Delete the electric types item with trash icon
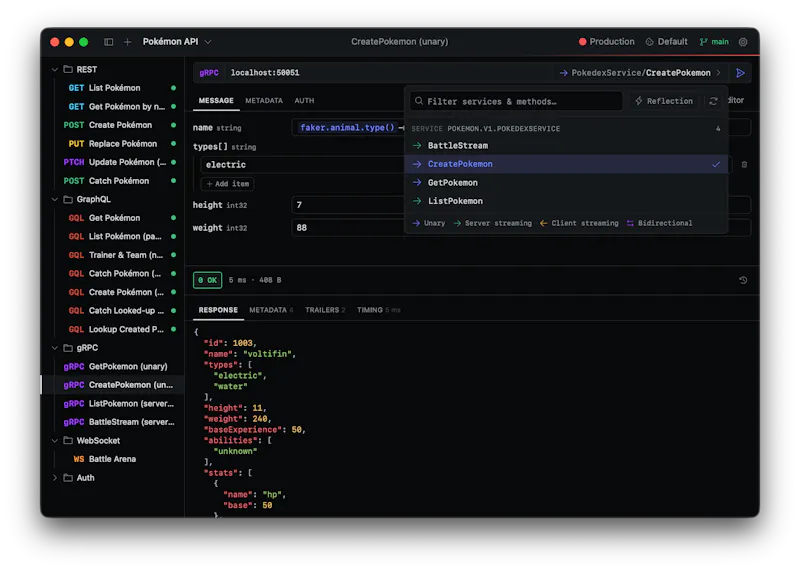The image size is (800, 571). pos(744,165)
